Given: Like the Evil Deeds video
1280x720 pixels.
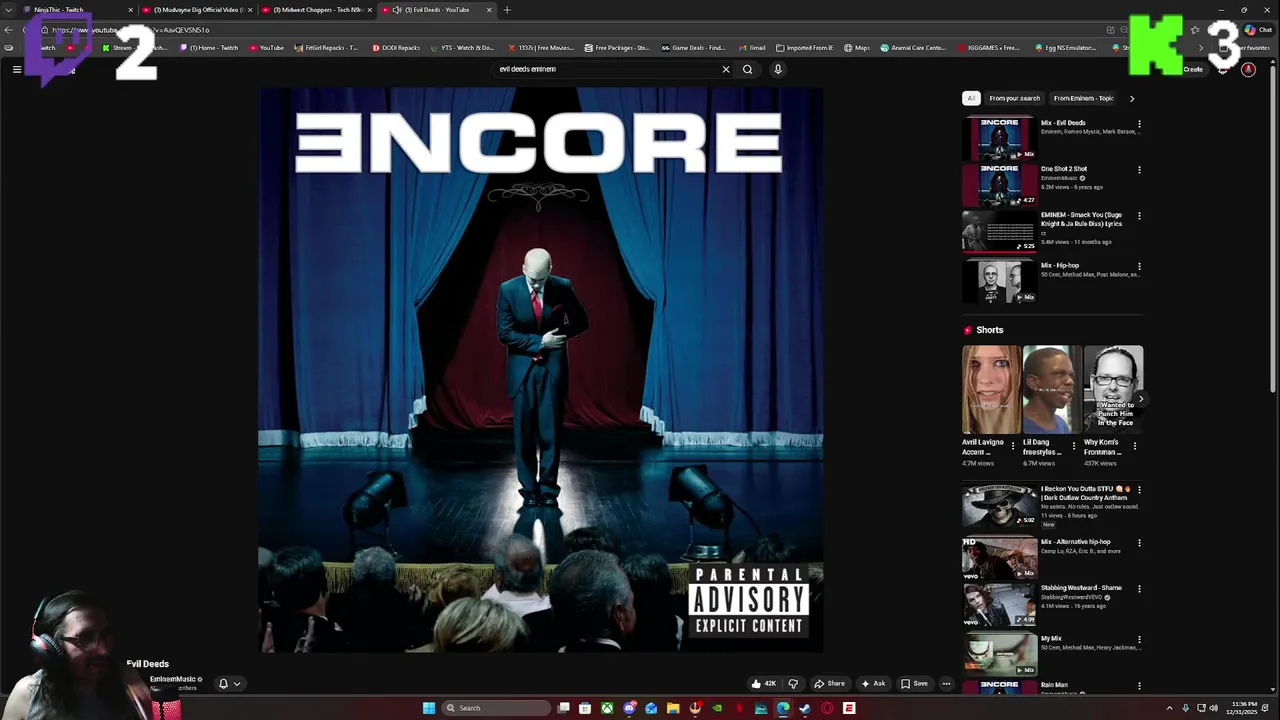Looking at the screenshot, I should (765, 684).
